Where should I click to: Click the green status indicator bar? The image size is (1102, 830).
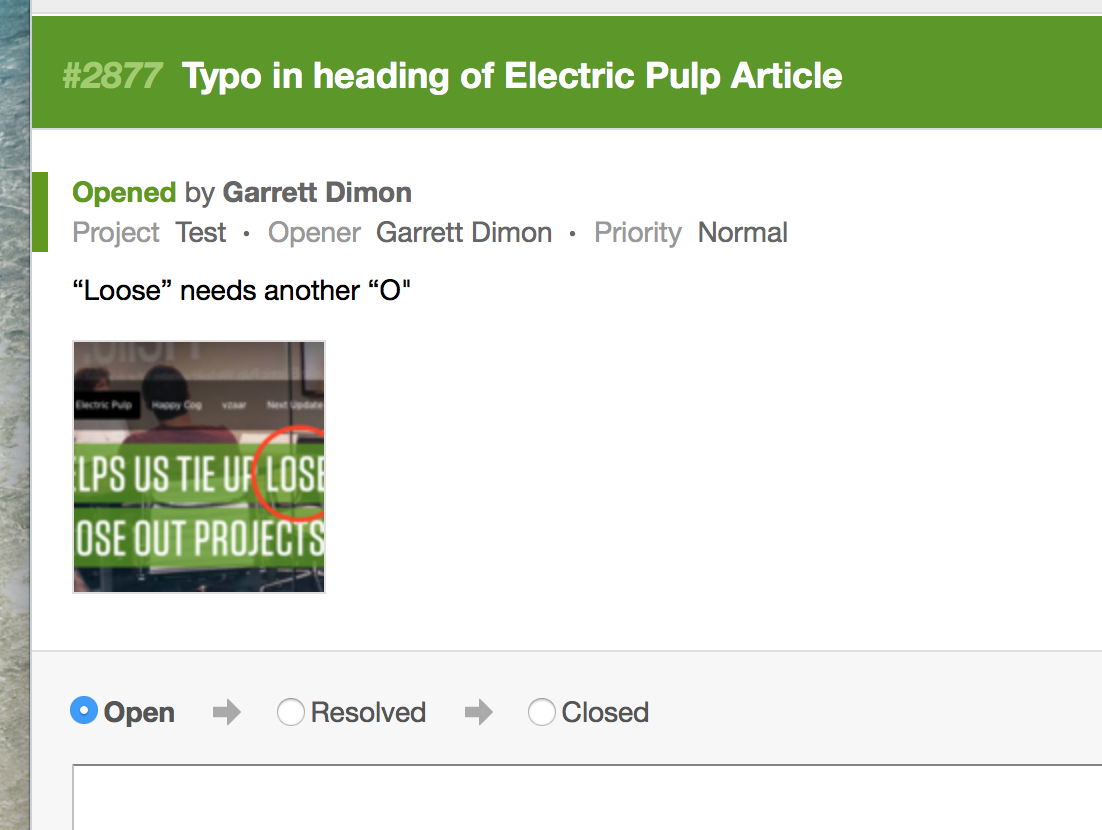[40, 212]
